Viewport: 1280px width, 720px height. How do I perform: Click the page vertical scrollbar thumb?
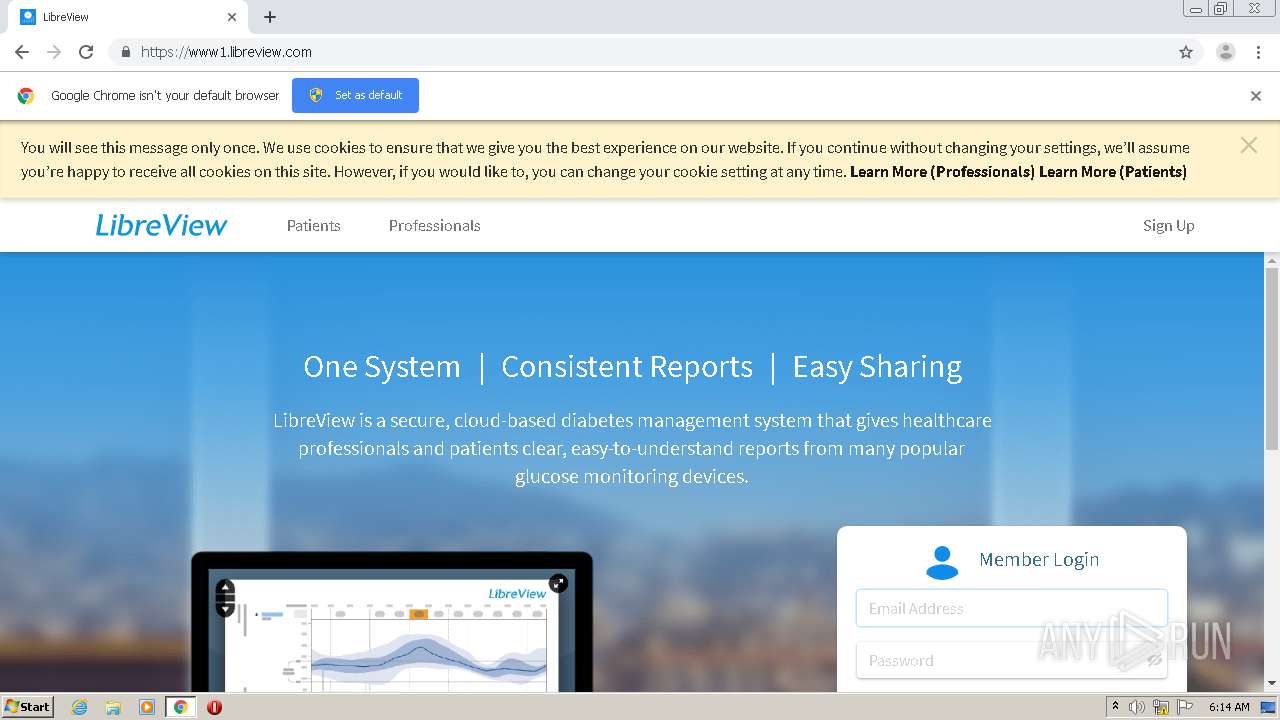click(1272, 358)
